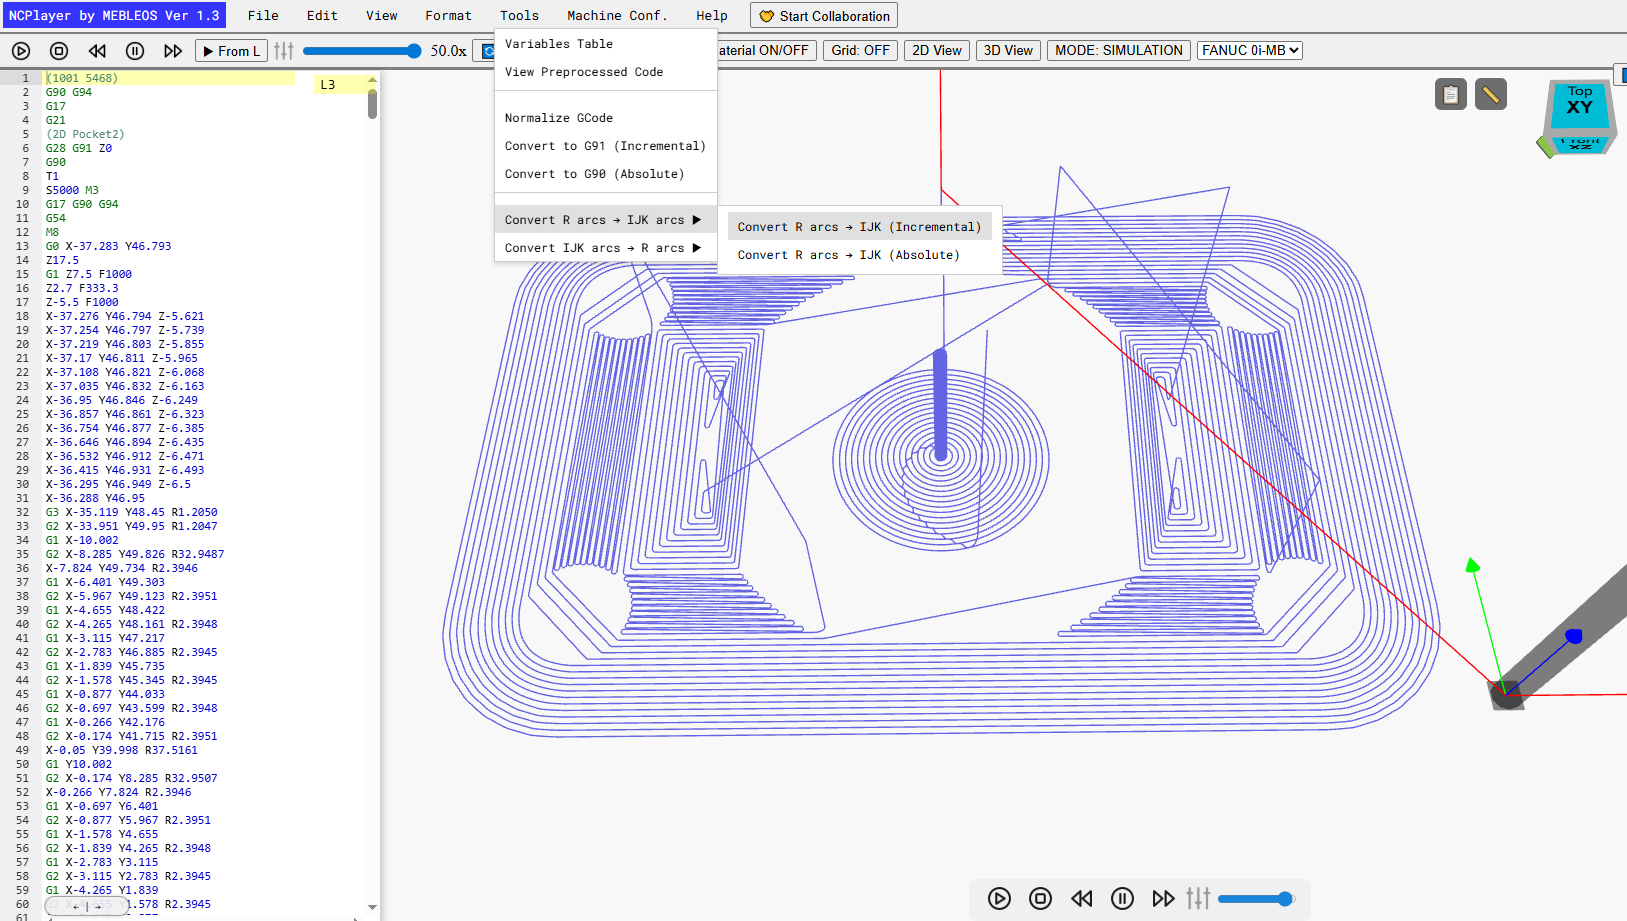Click code line 'G1 Z7.5 F1000'

pyautogui.click(x=89, y=274)
